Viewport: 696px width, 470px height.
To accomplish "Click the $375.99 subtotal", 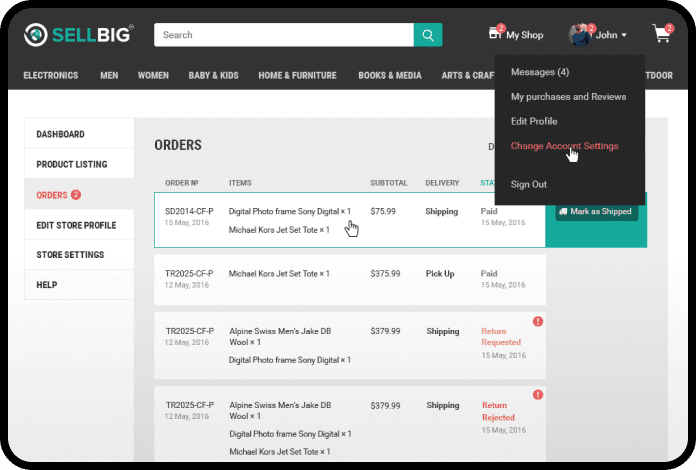I will [385, 274].
